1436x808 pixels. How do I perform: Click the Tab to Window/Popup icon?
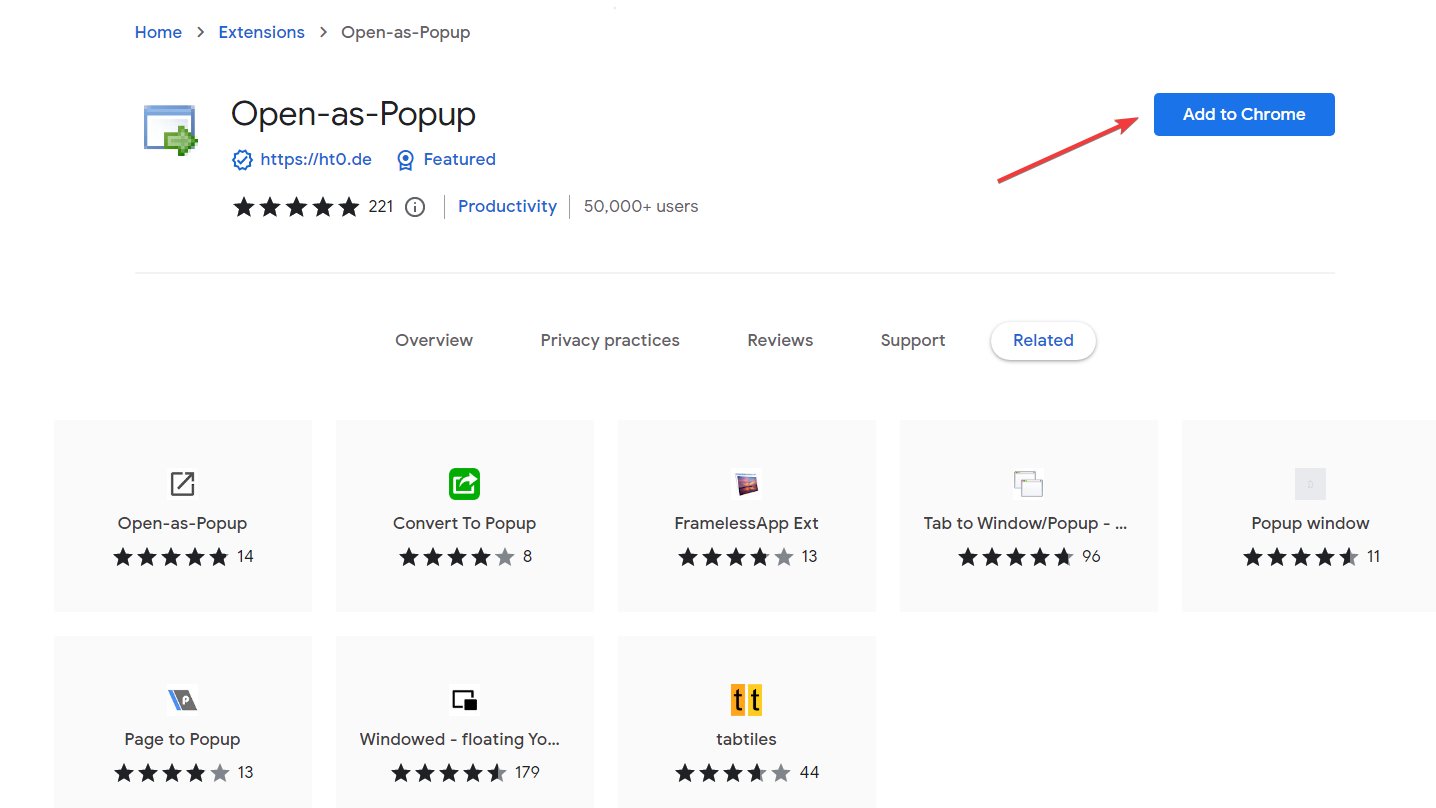[1028, 483]
